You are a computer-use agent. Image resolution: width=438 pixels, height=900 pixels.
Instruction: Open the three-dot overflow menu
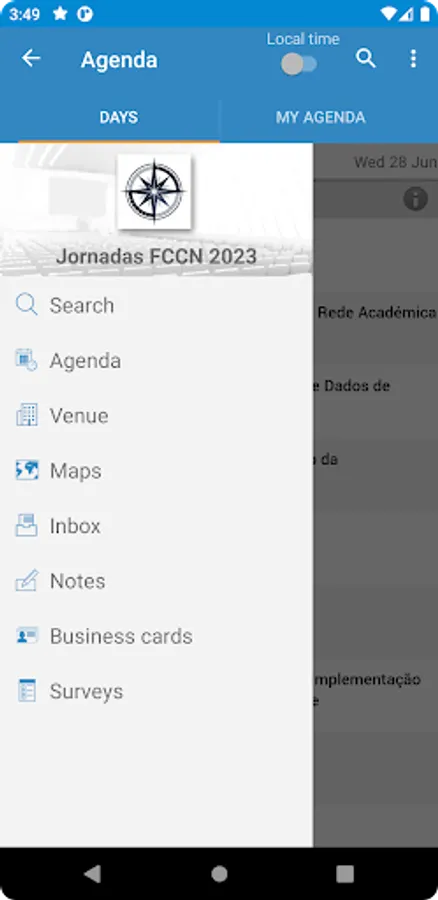tap(413, 59)
